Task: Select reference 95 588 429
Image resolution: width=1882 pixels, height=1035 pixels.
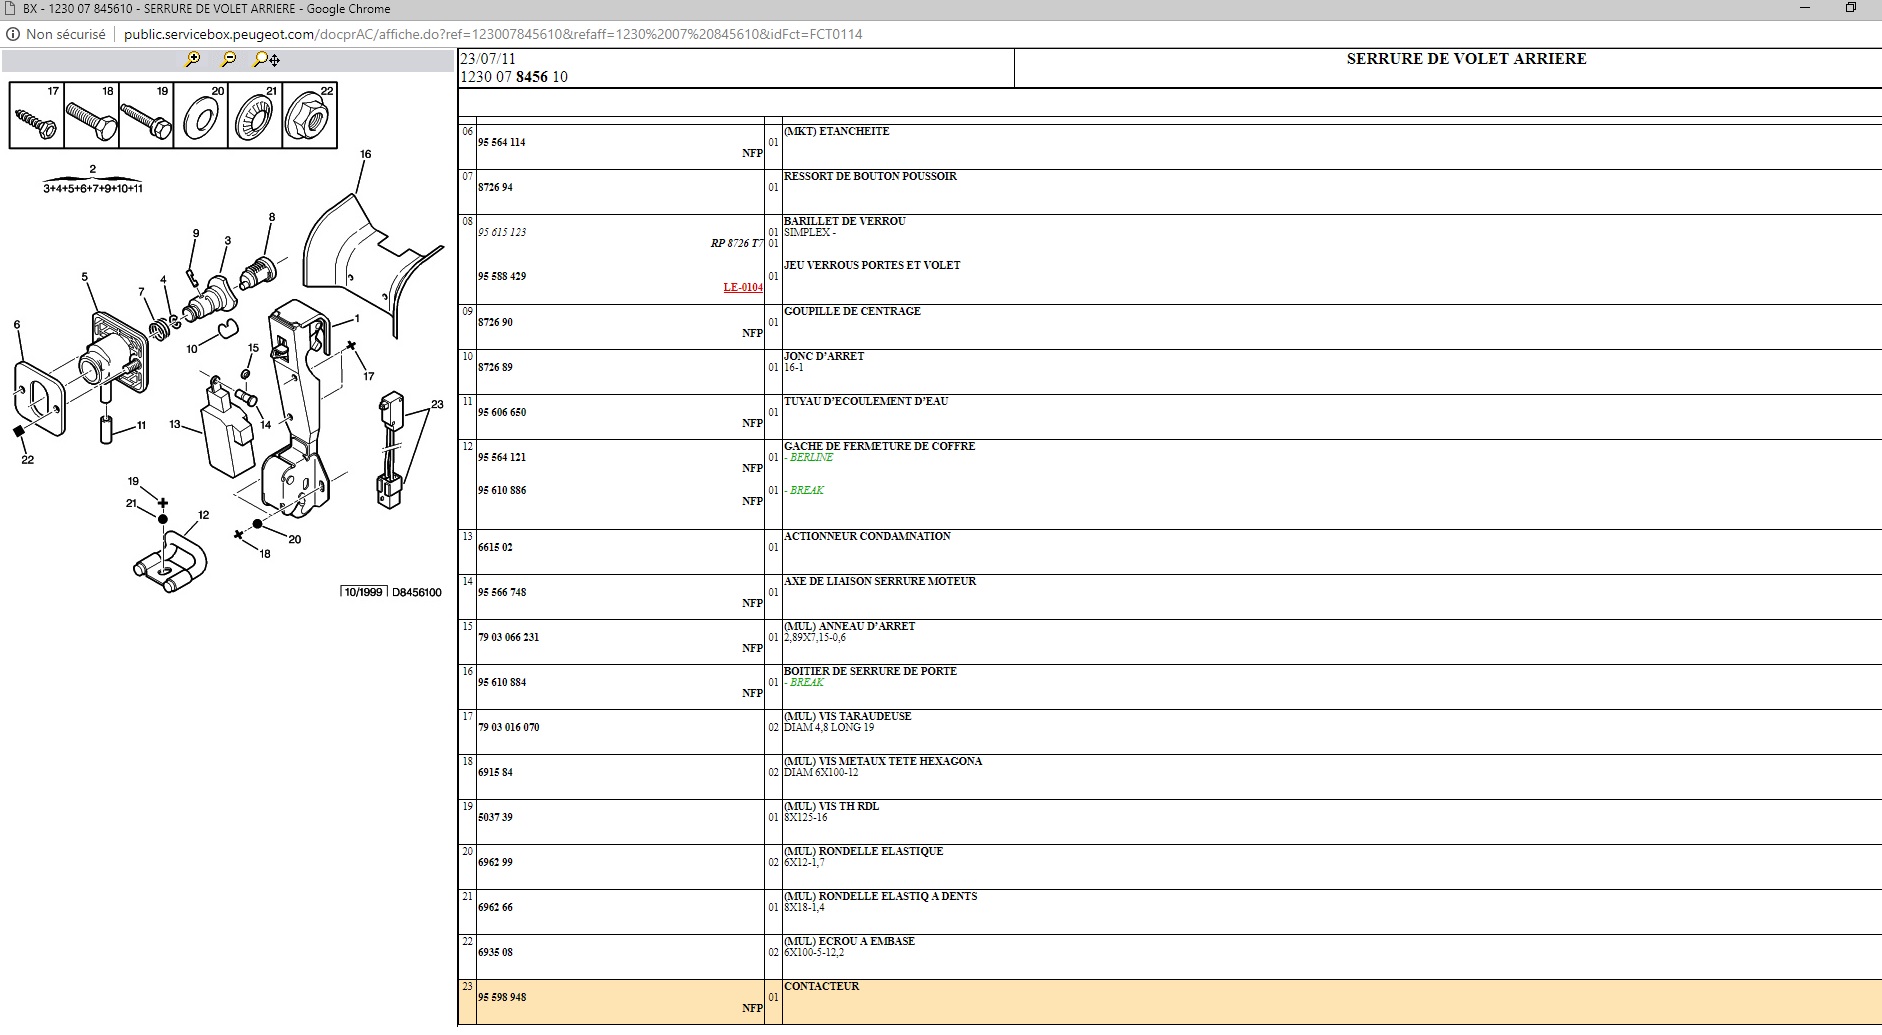Action: tap(502, 276)
